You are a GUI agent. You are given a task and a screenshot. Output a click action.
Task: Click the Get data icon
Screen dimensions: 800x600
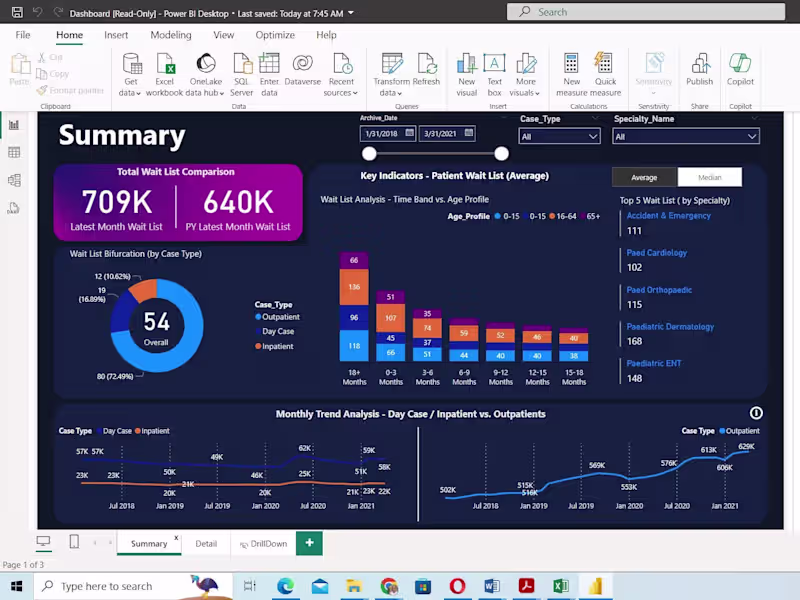click(131, 70)
